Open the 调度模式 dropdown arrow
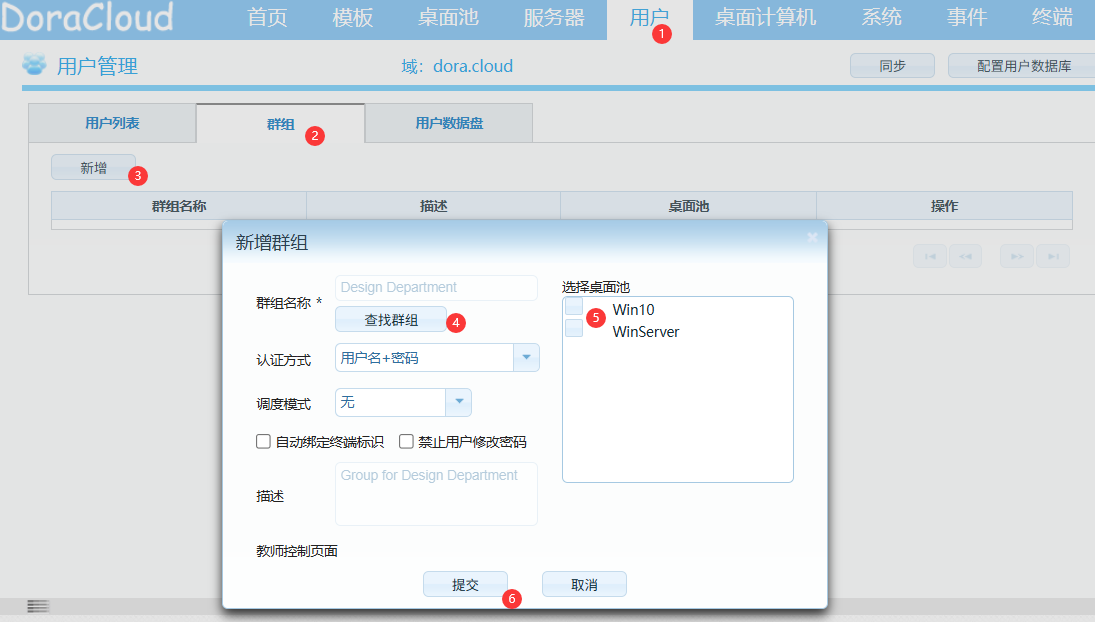 tap(458, 402)
